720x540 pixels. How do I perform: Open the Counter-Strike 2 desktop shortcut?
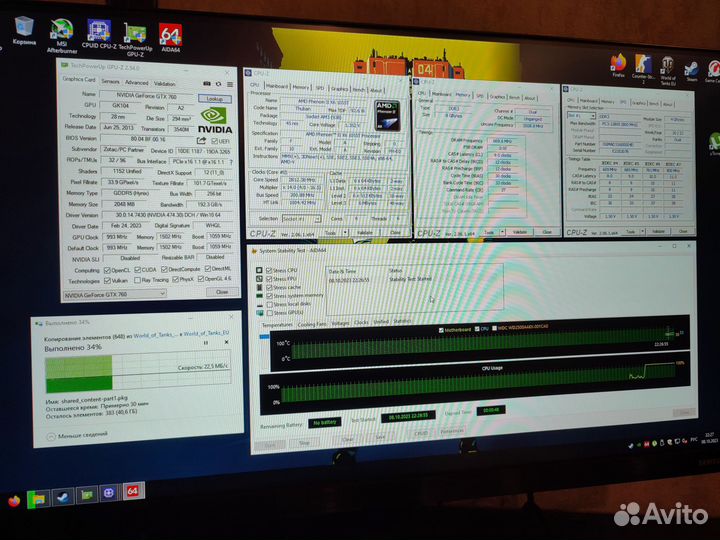pos(643,69)
